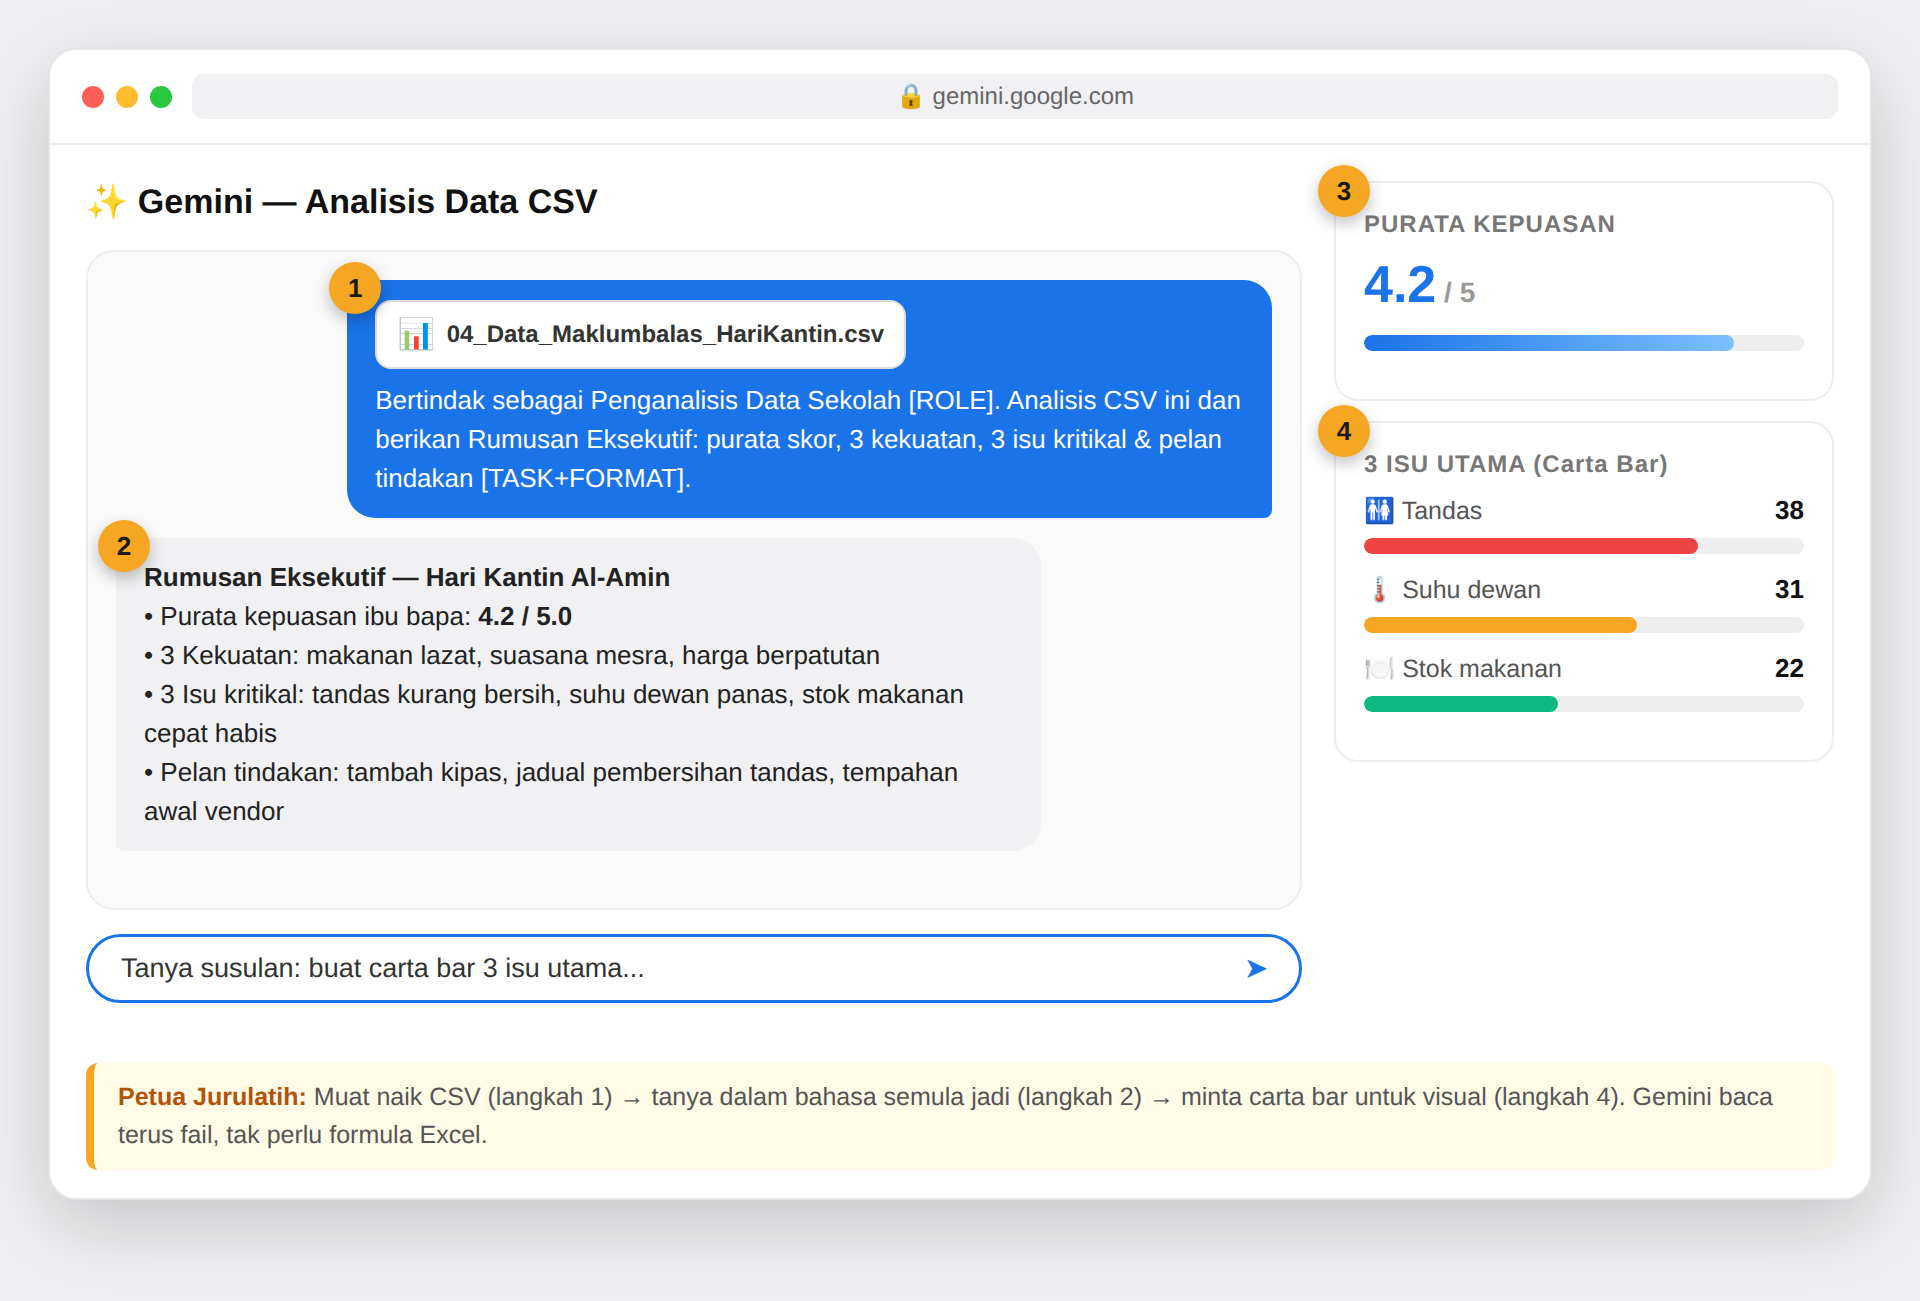Click the 'Tandas' label in bar chart
This screenshot has height=1301, width=1920.
(1441, 510)
